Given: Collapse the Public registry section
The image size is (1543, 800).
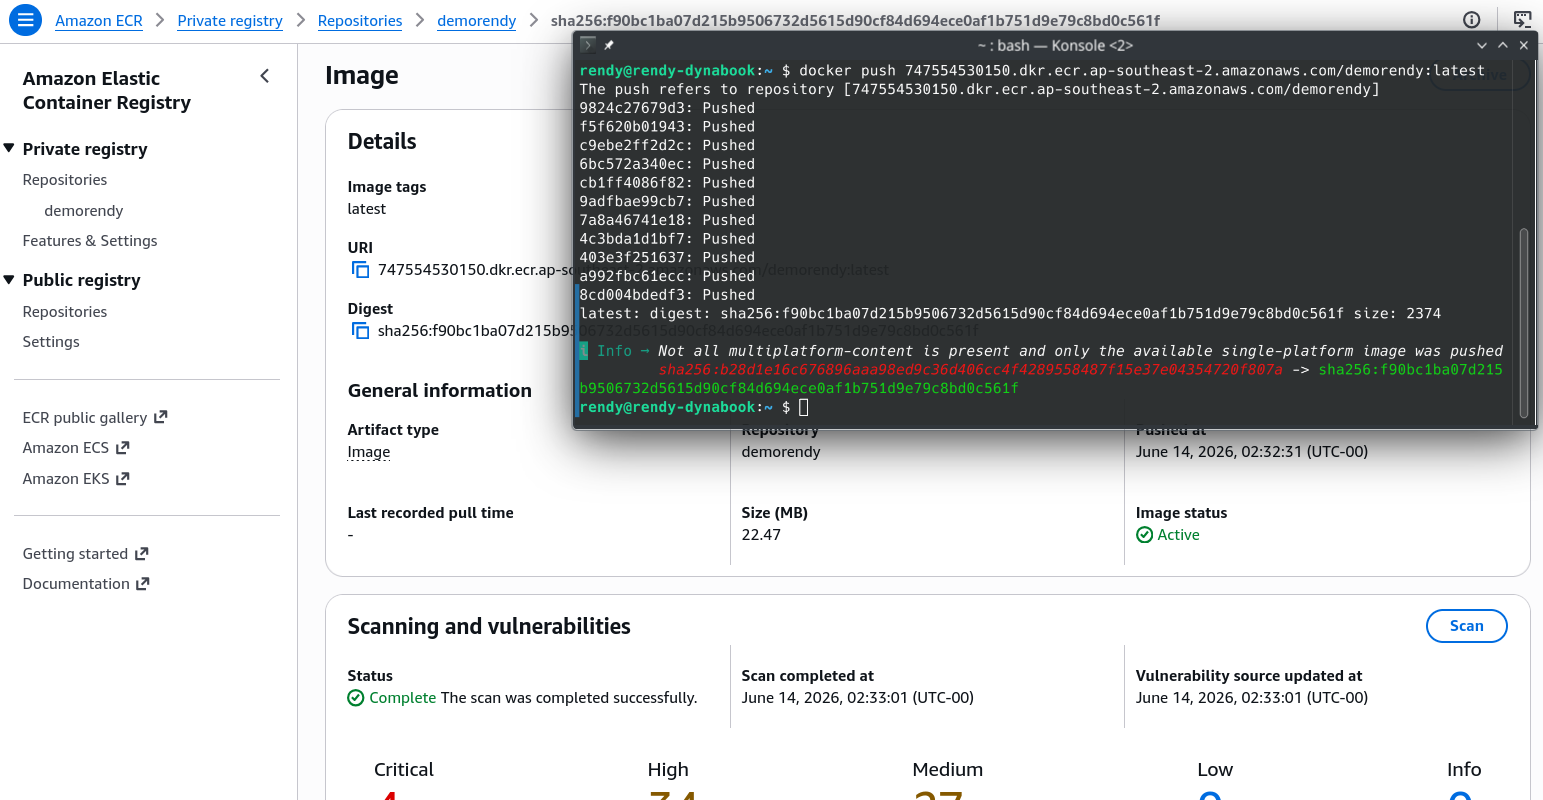Looking at the screenshot, I should (x=9, y=279).
